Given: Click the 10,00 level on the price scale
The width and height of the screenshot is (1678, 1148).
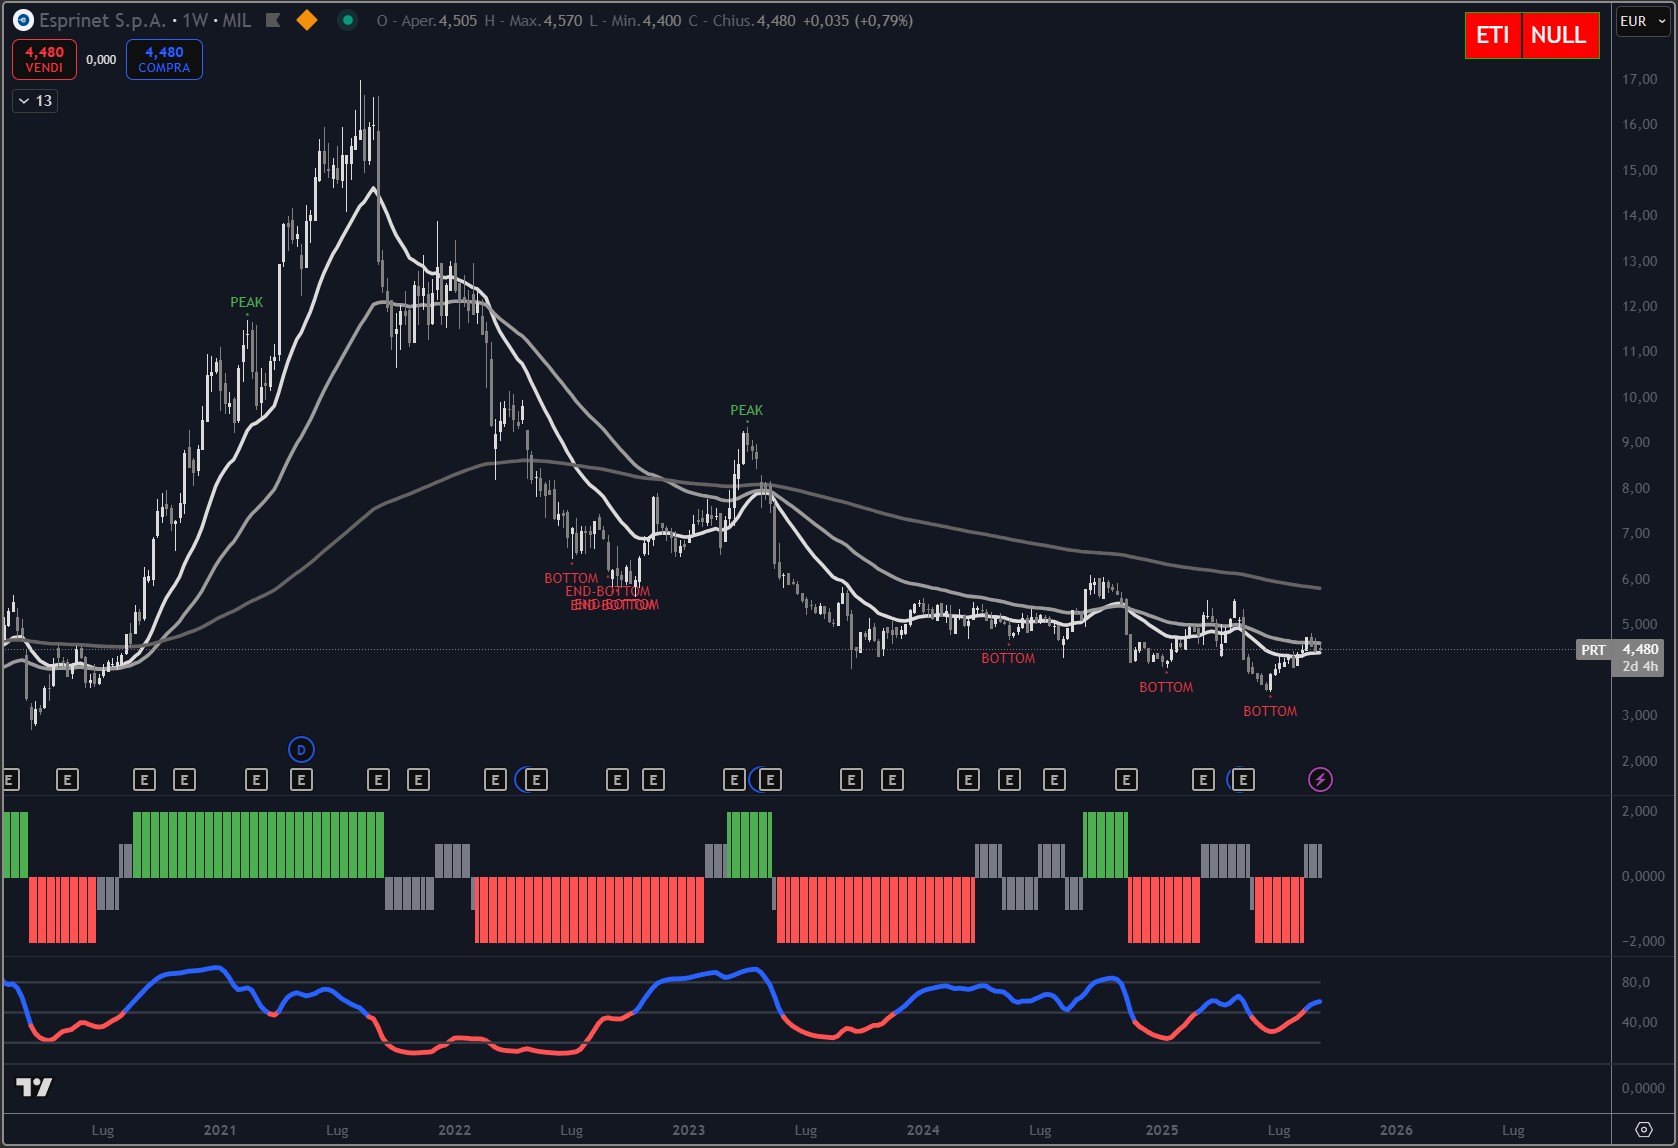Looking at the screenshot, I should [x=1639, y=397].
